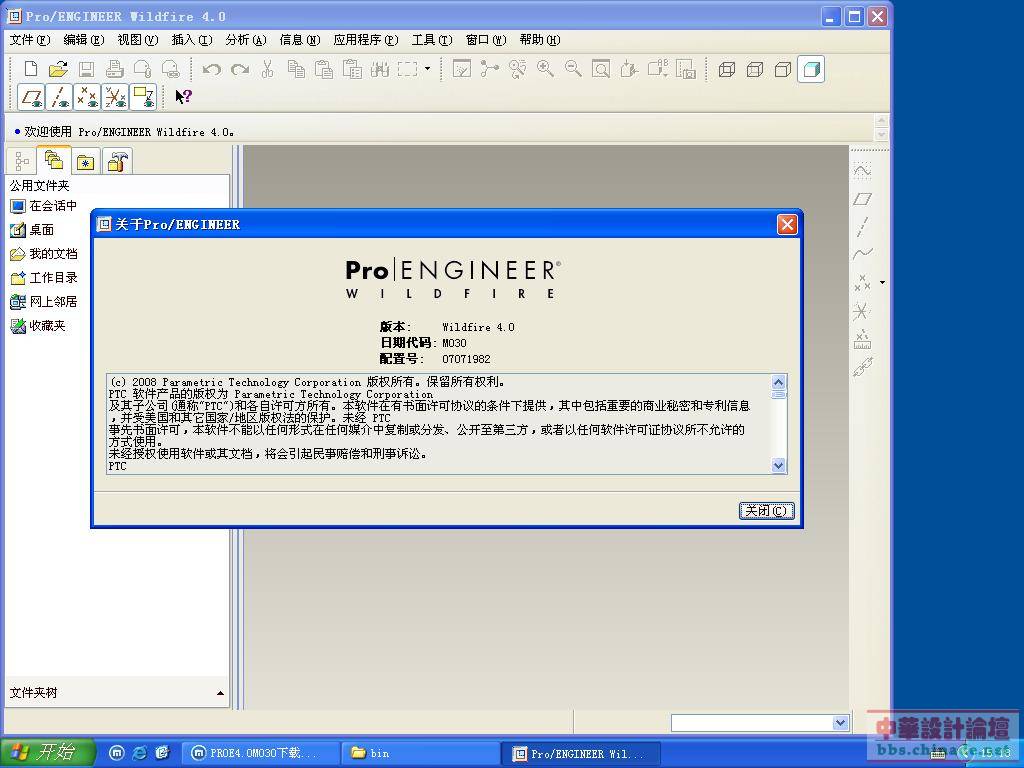Switch to the Favorites navigator tab
1024x768 pixels.
click(86, 161)
